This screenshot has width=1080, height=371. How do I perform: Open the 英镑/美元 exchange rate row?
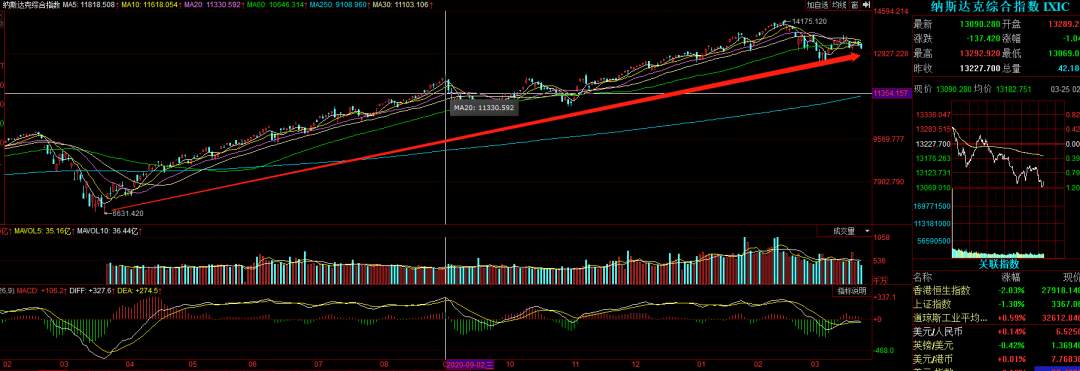[996, 346]
